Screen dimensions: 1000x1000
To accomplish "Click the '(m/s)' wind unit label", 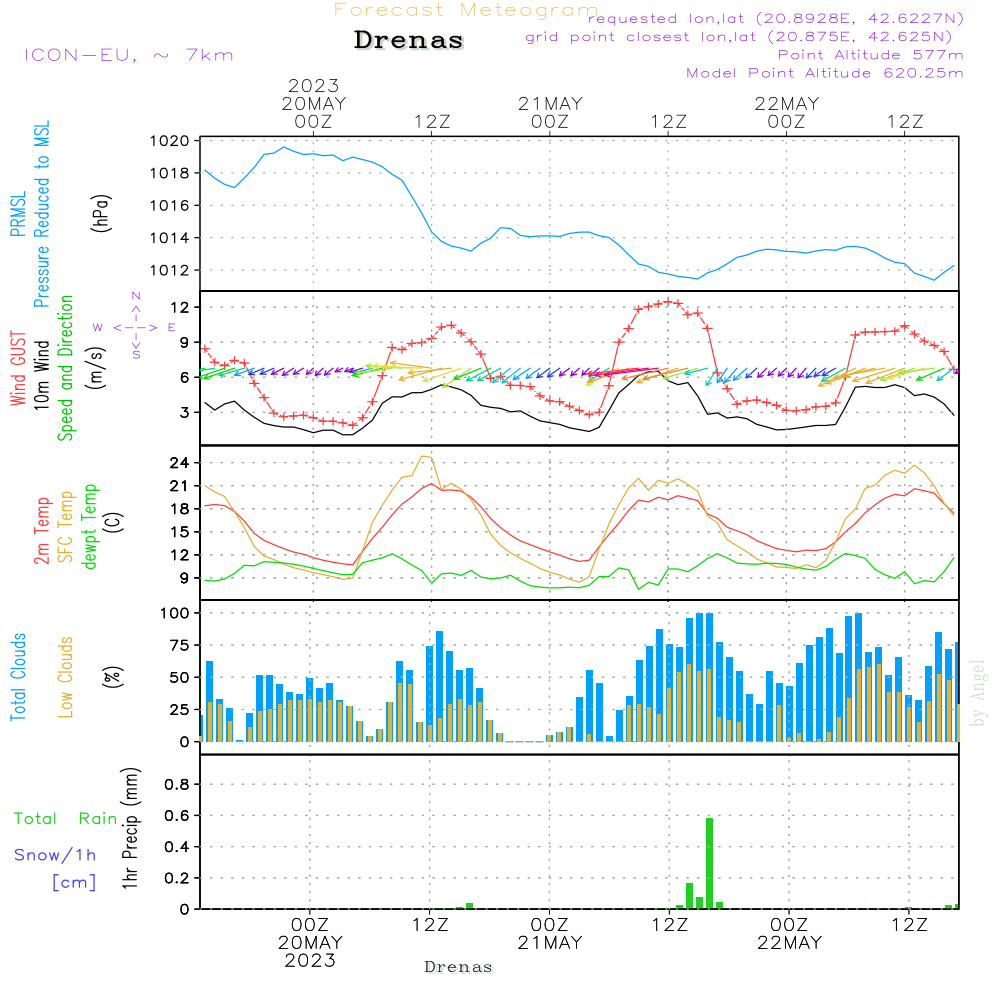I will [x=96, y=368].
